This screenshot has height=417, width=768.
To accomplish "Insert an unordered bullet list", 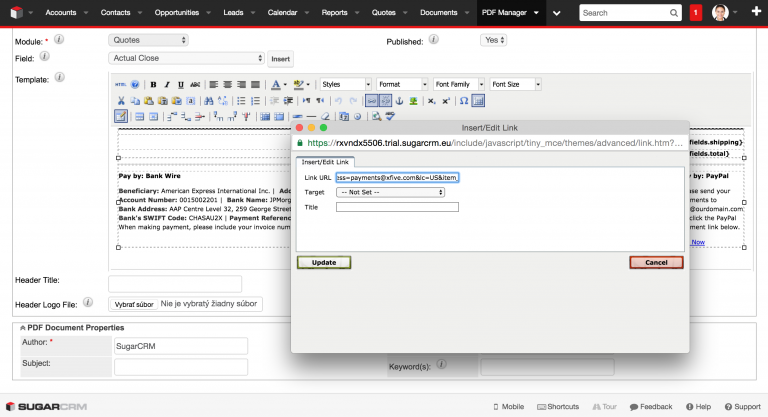I will (241, 101).
